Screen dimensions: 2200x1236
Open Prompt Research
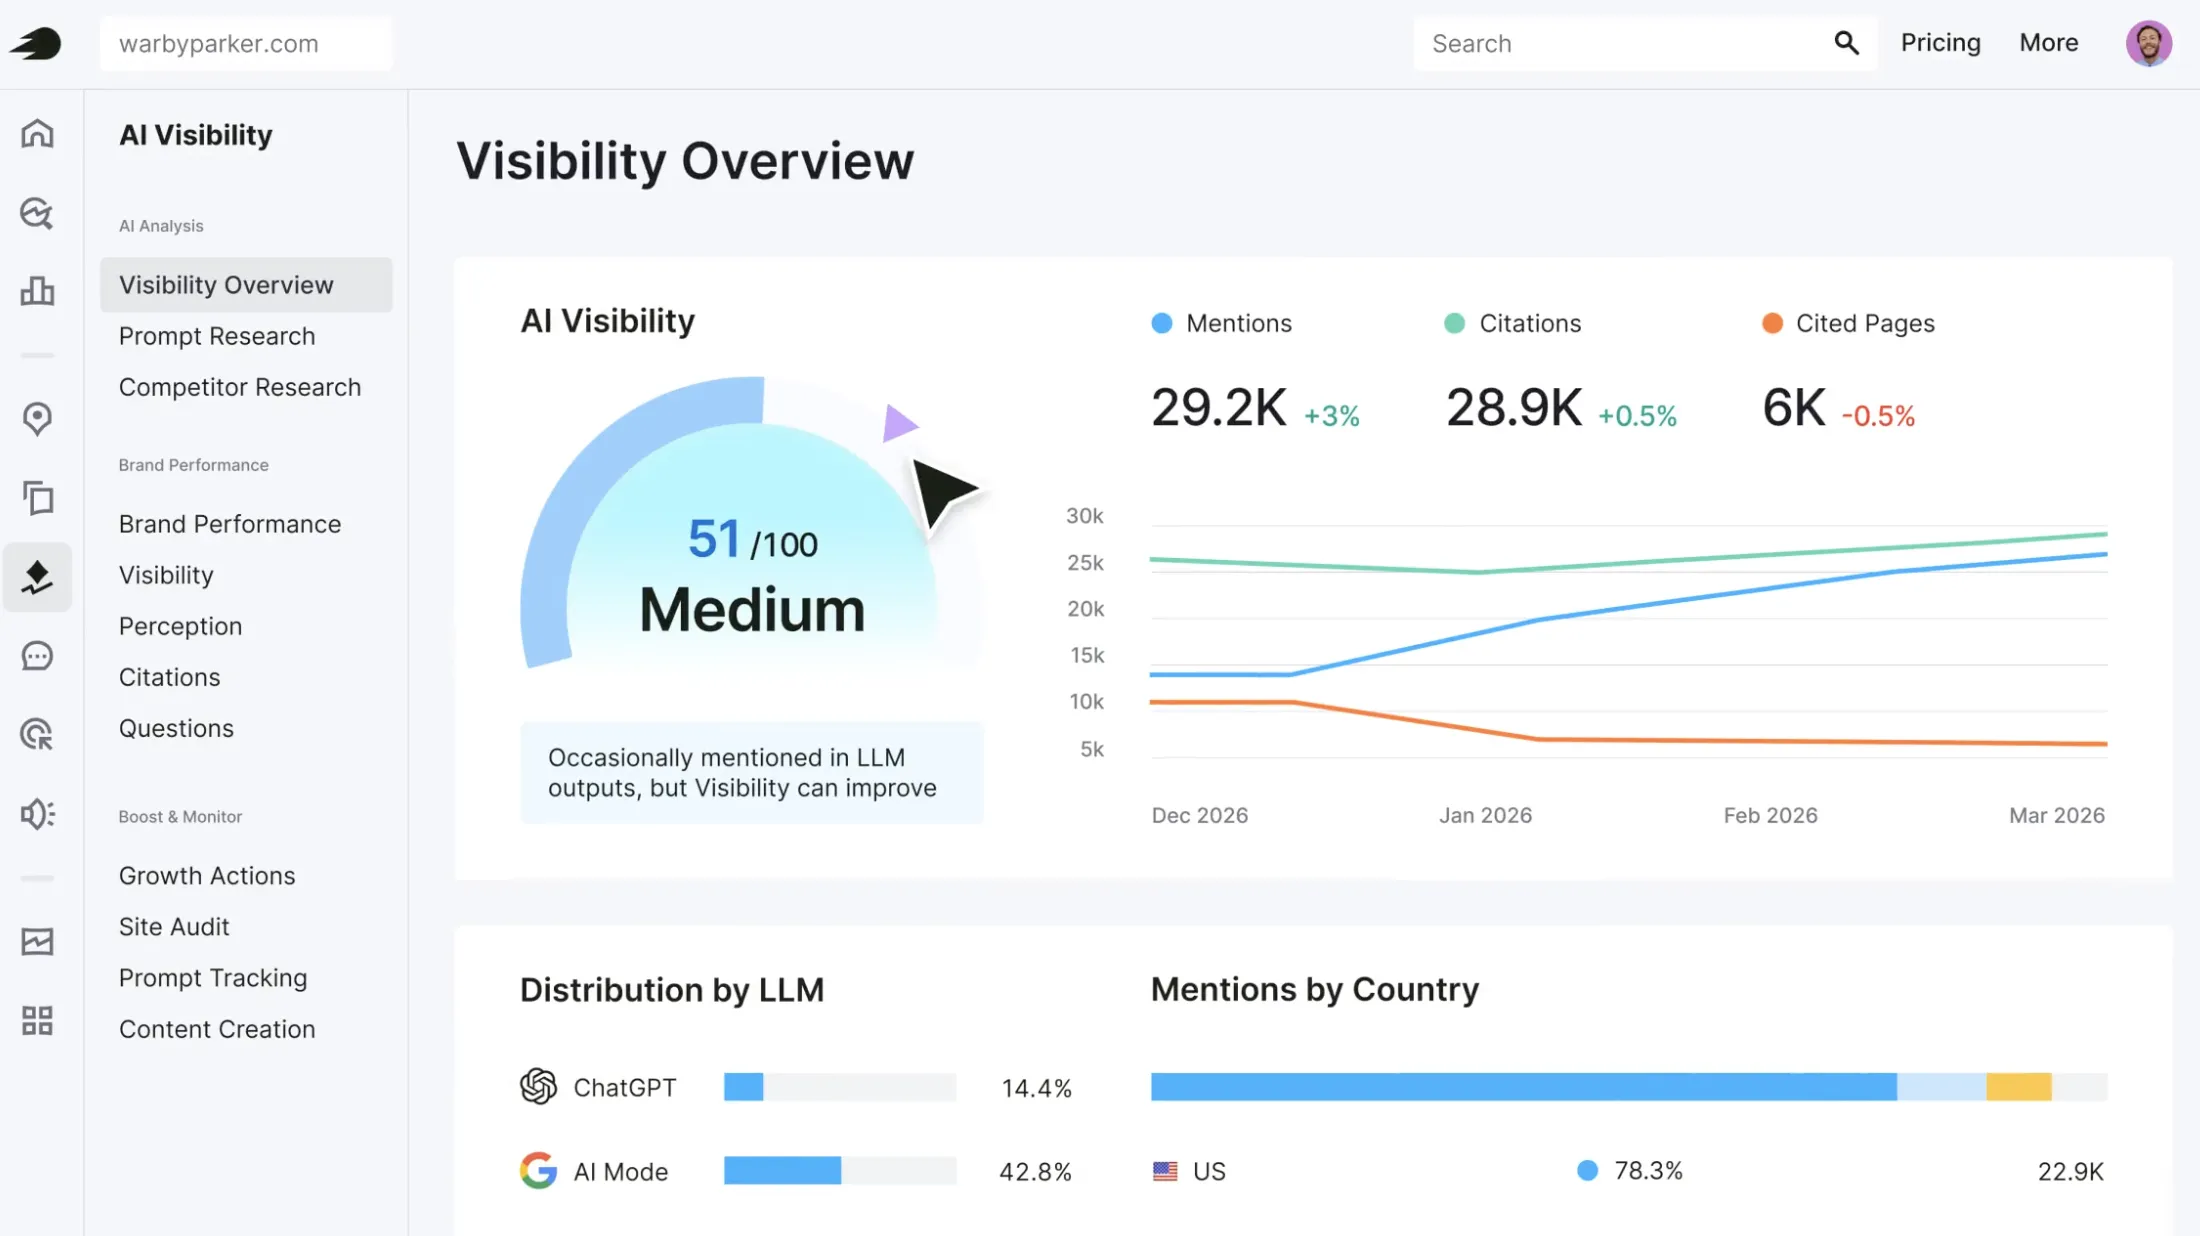pyautogui.click(x=217, y=336)
